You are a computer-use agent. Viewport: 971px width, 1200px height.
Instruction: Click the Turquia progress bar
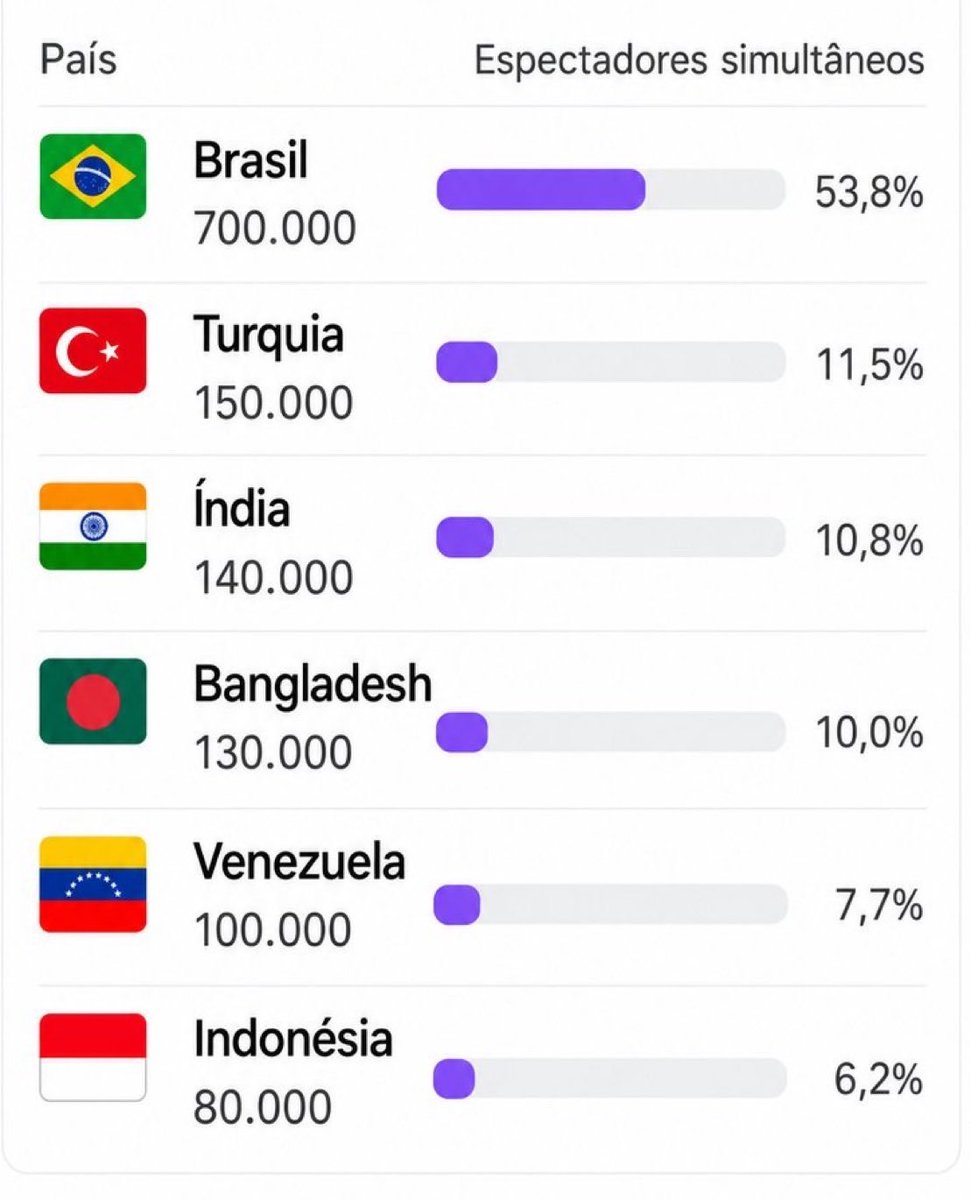(611, 362)
